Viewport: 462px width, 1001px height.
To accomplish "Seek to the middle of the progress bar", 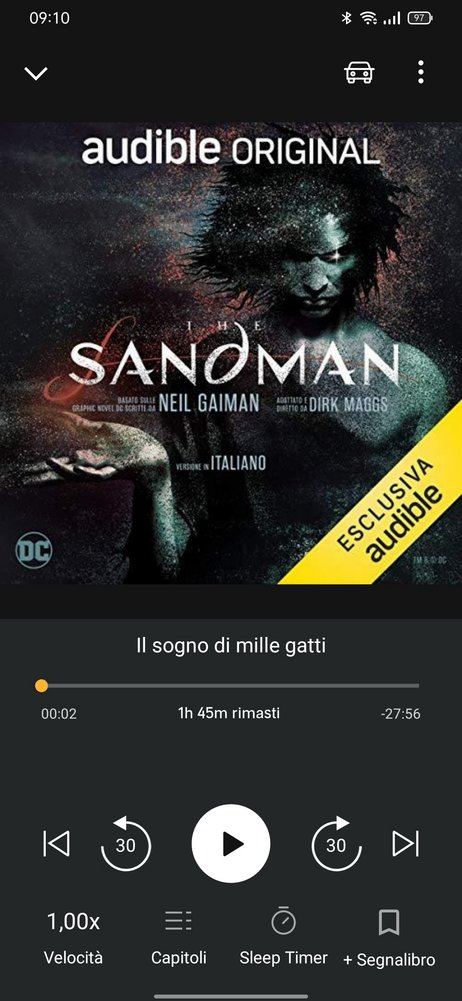I will click(230, 686).
